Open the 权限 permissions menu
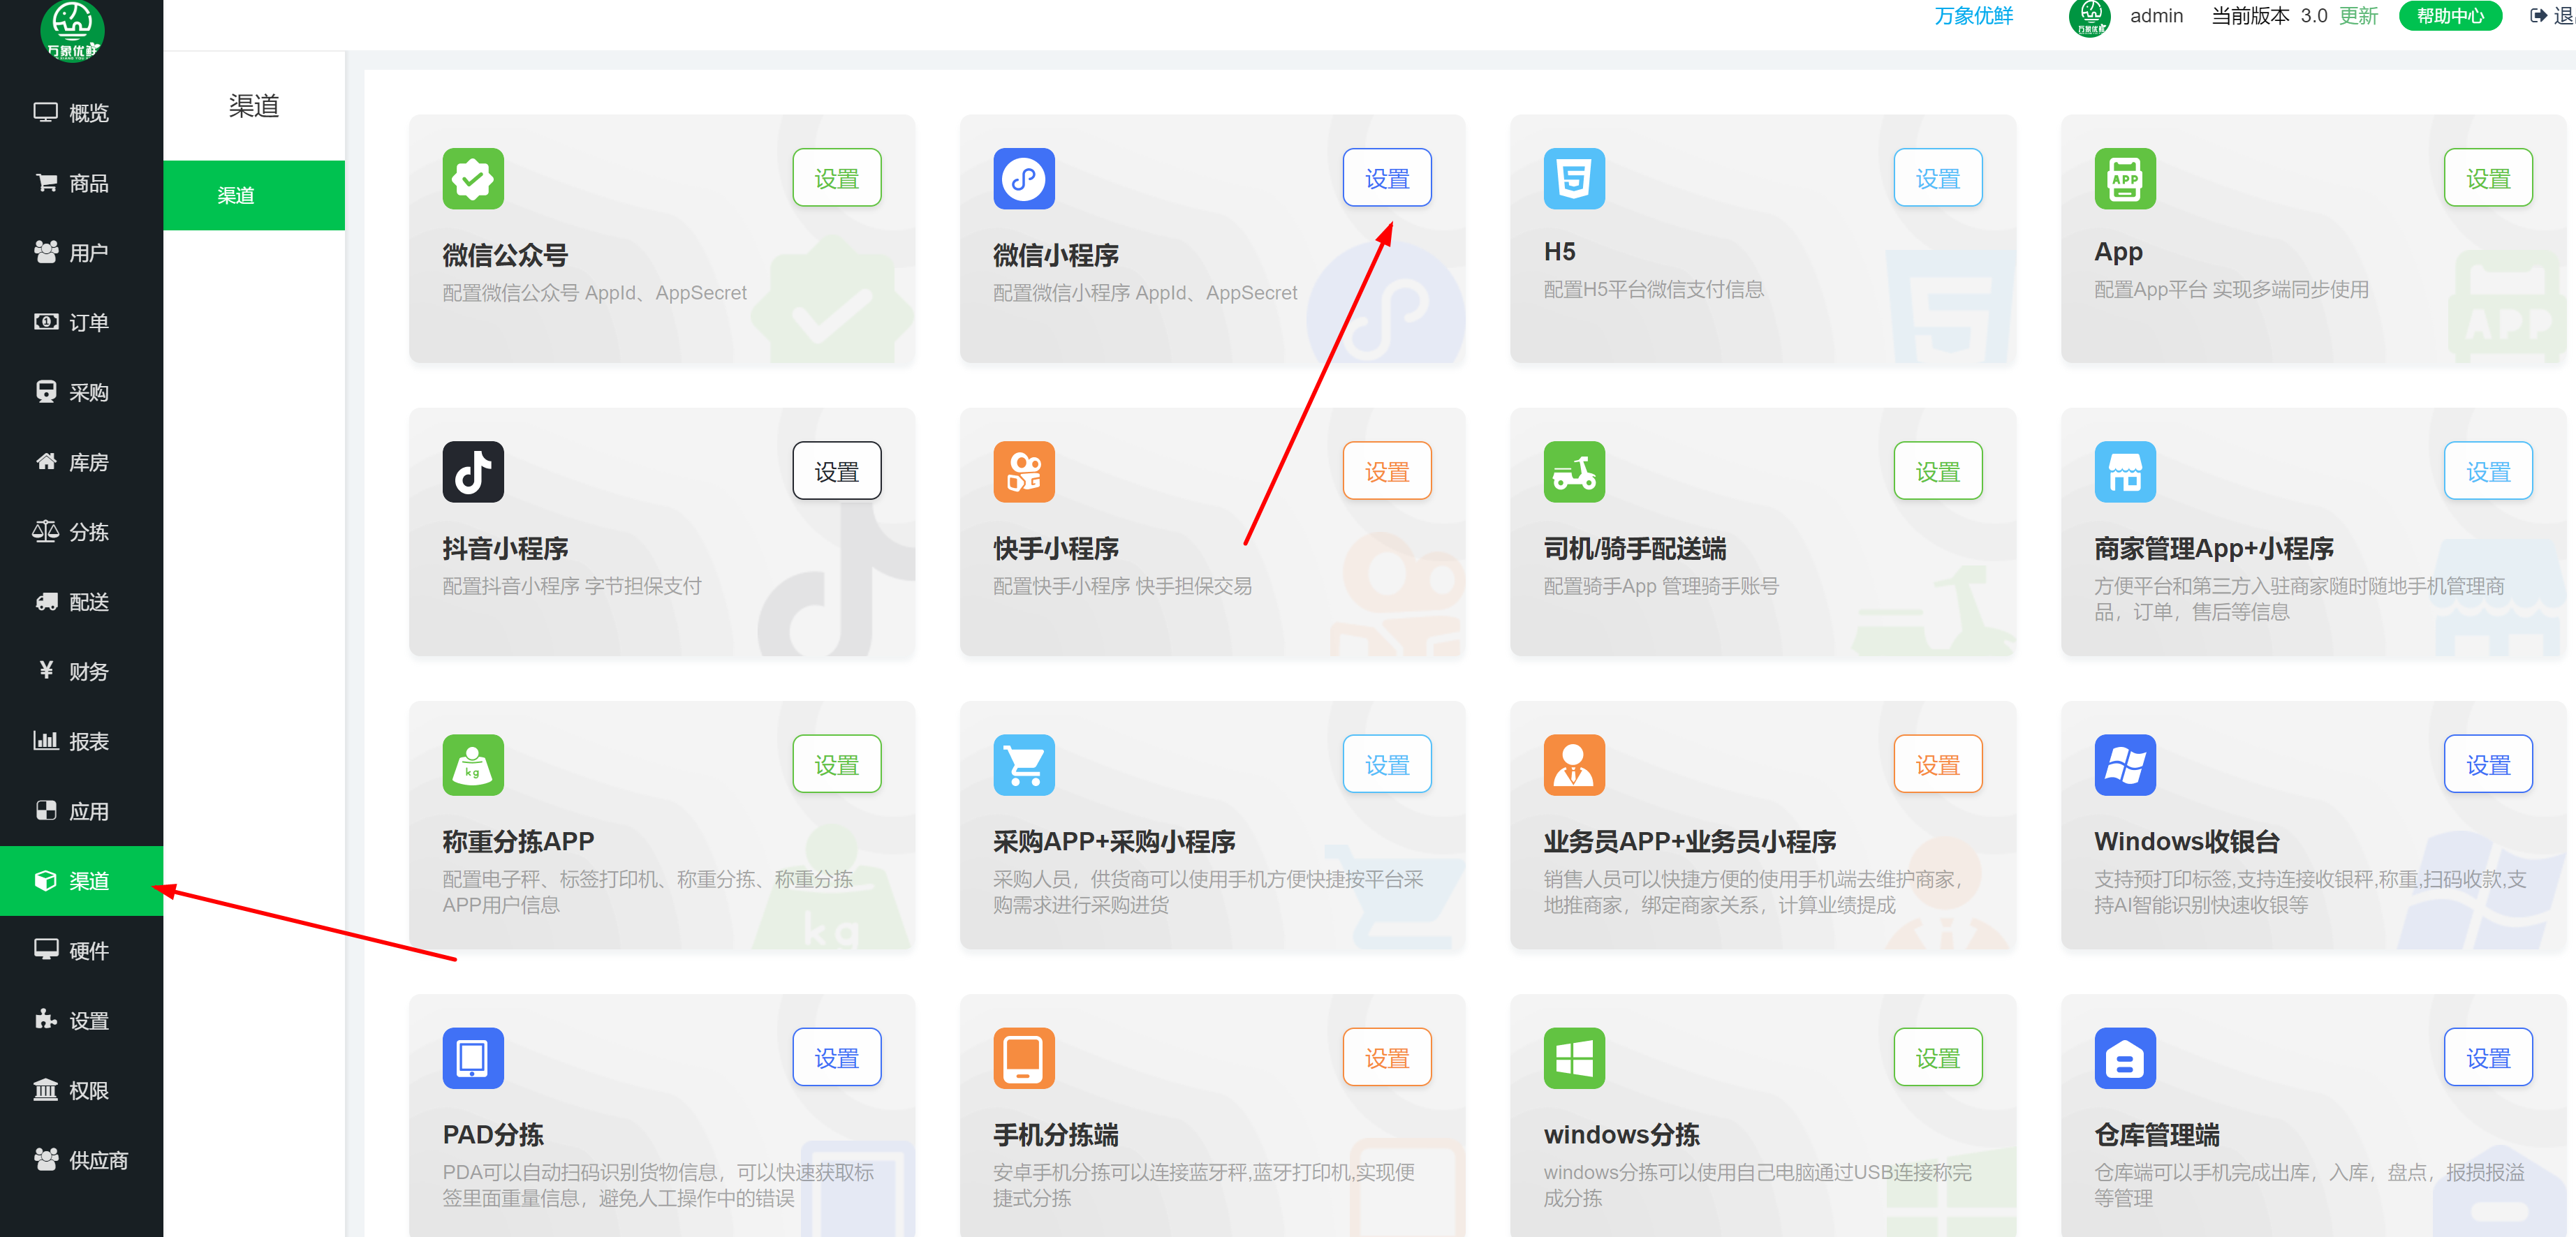Image resolution: width=2576 pixels, height=1237 pixels. click(81, 1090)
